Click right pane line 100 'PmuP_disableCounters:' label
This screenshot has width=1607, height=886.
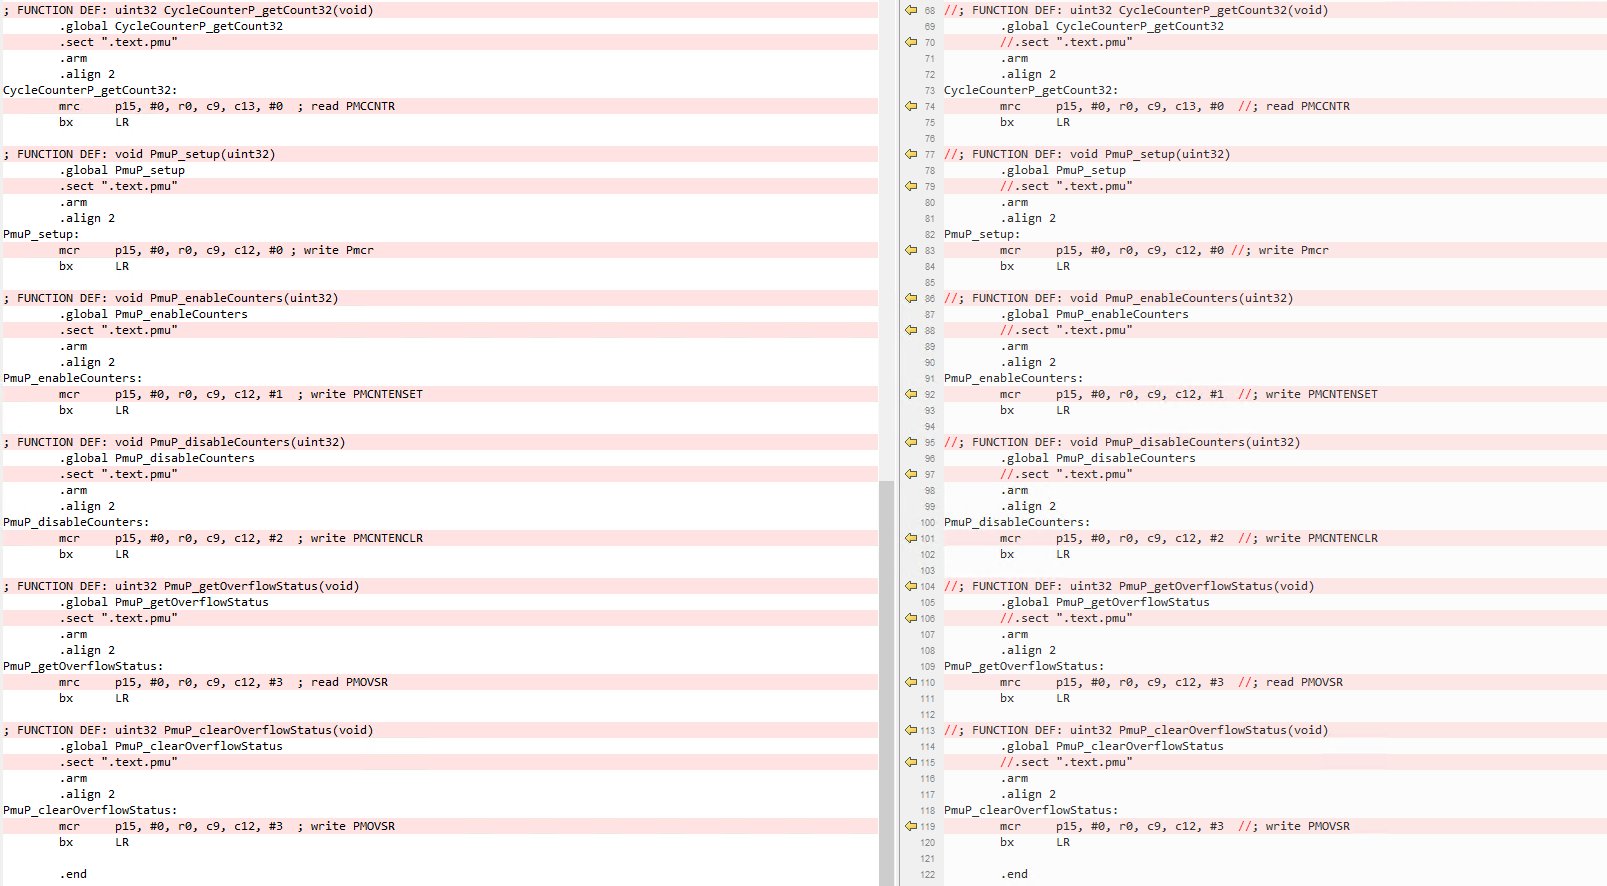[1275, 522]
